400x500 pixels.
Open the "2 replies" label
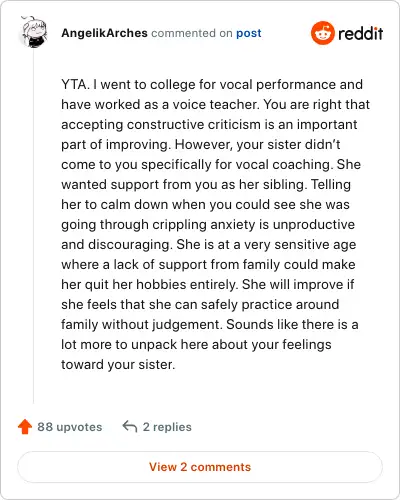click(167, 427)
